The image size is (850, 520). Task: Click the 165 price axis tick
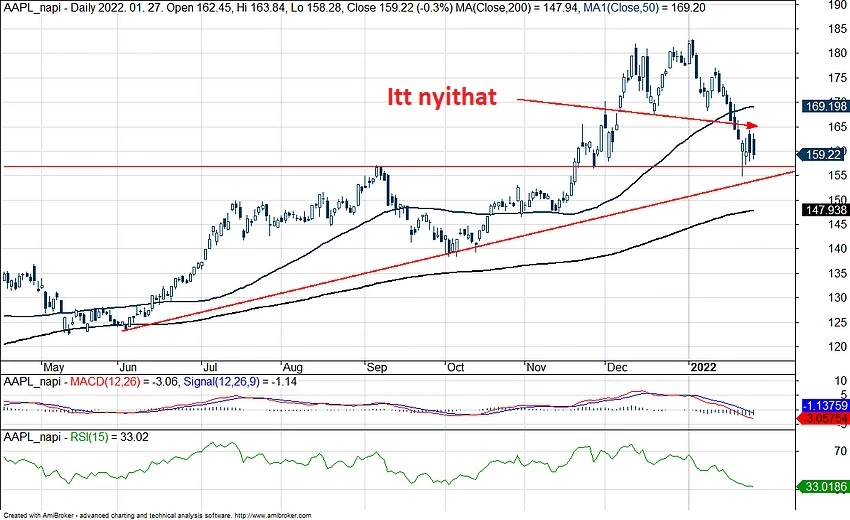pyautogui.click(x=838, y=126)
